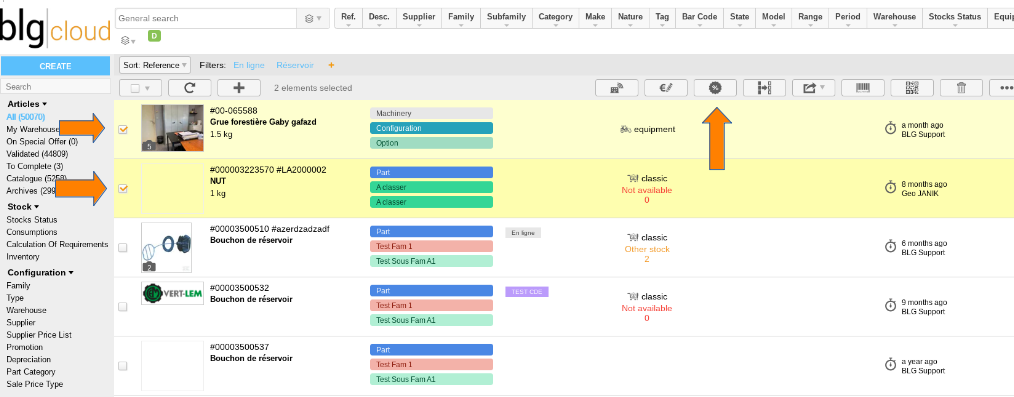The height and width of the screenshot is (397, 1014).
Task: Click stopwatch icon on a year ago row
Action: pyautogui.click(x=890, y=365)
